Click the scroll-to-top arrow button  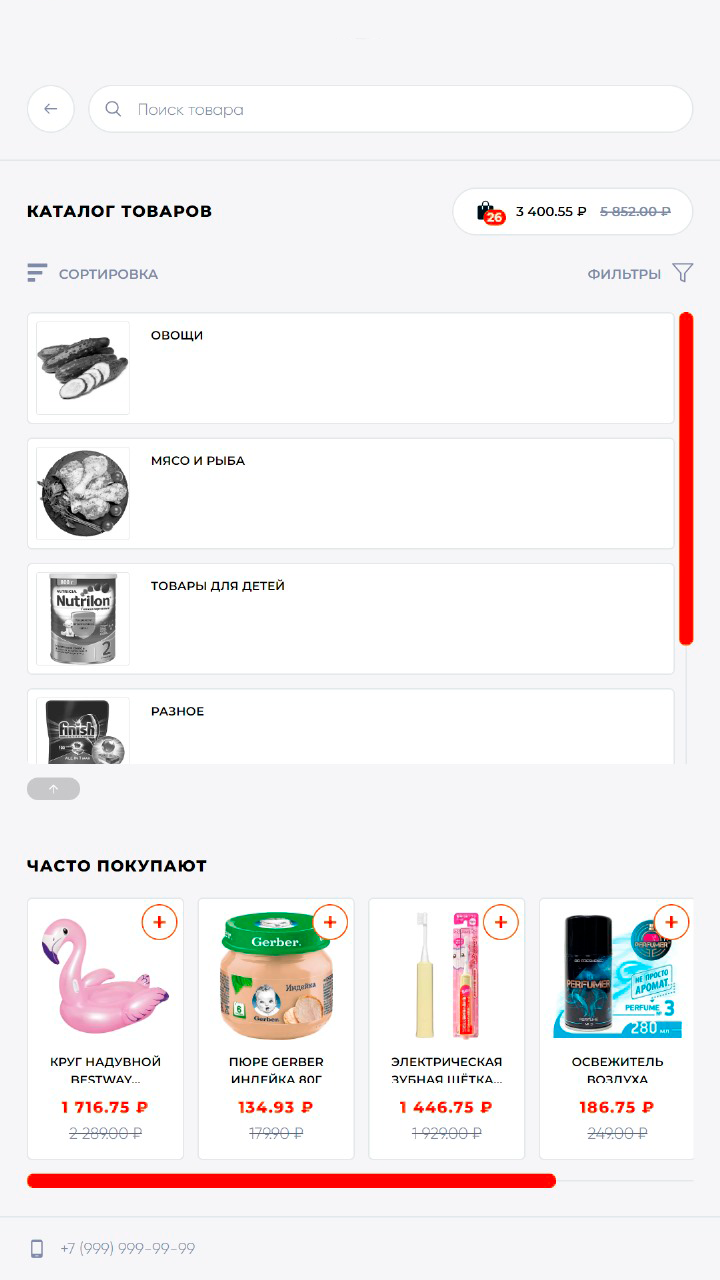point(53,789)
